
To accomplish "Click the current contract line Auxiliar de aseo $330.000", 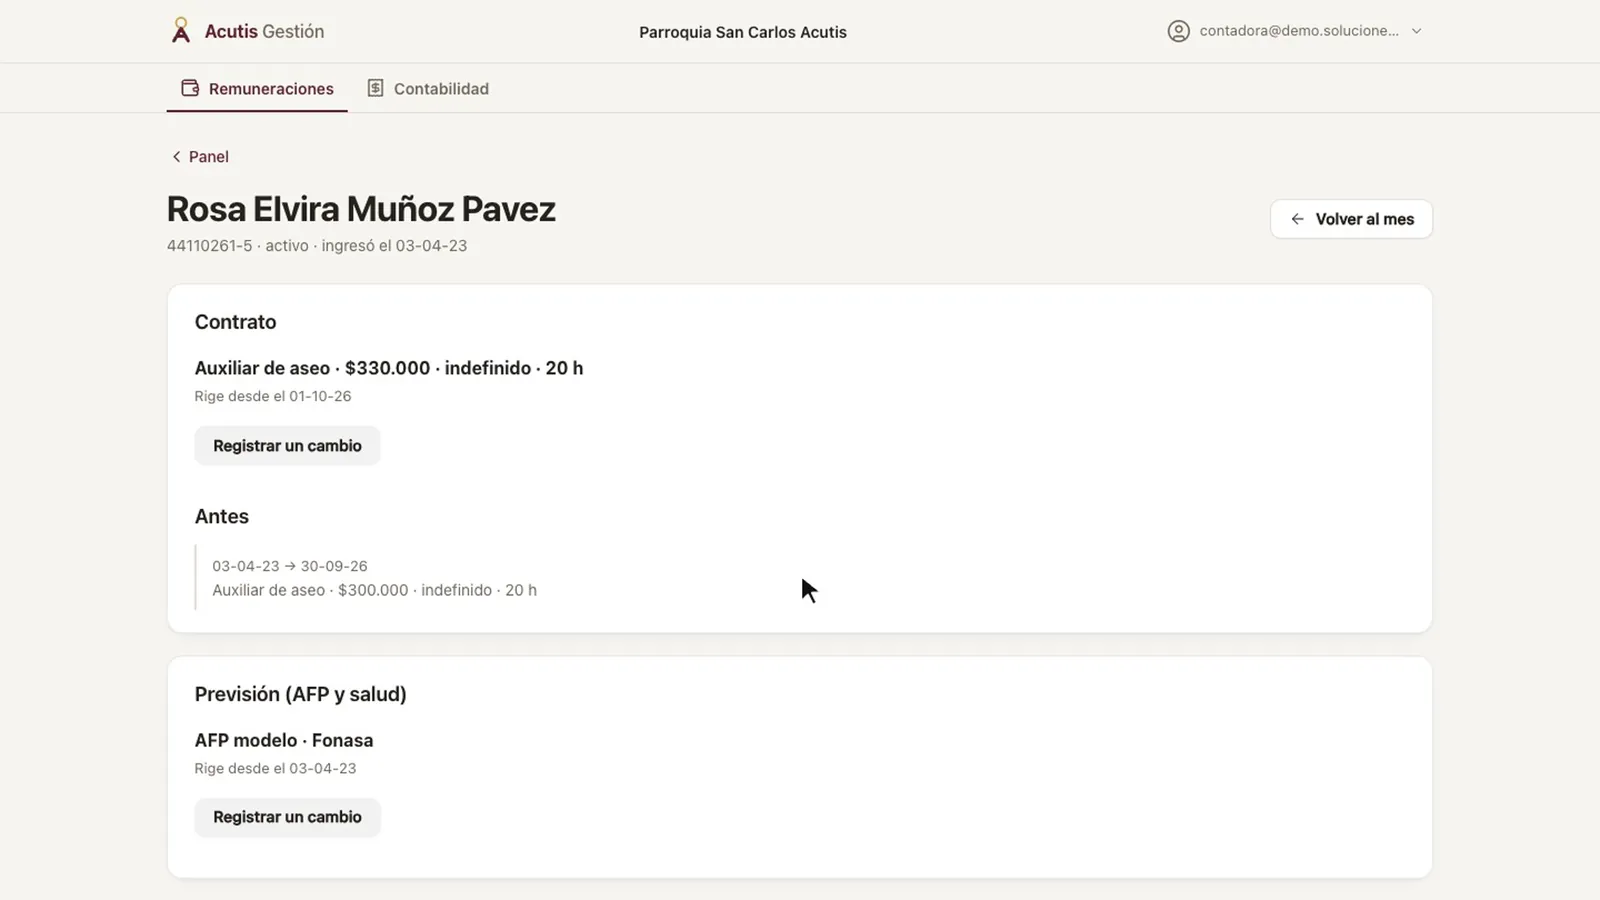I will (x=389, y=368).
